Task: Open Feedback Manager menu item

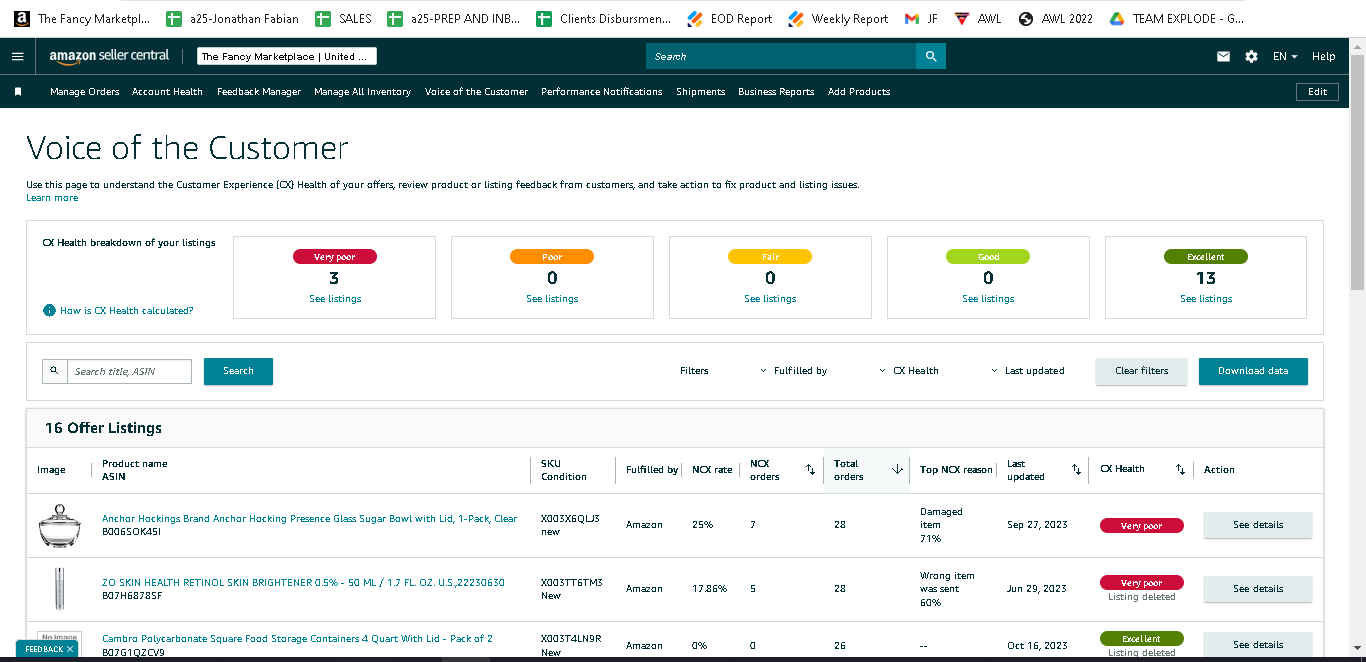Action: [259, 92]
